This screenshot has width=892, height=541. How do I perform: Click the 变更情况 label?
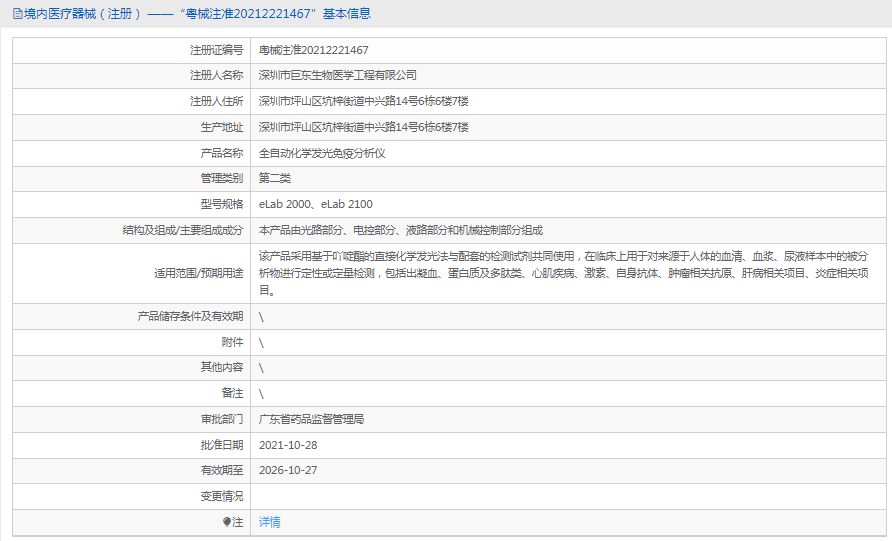point(222,497)
